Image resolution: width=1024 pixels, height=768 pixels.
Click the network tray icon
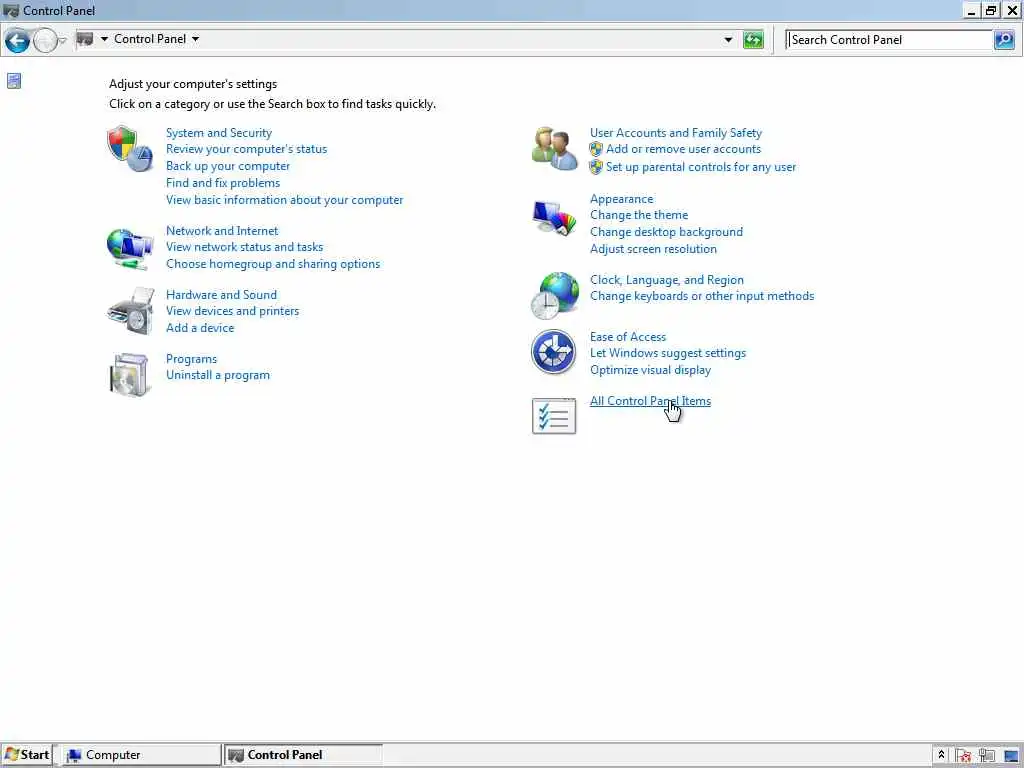coord(987,756)
